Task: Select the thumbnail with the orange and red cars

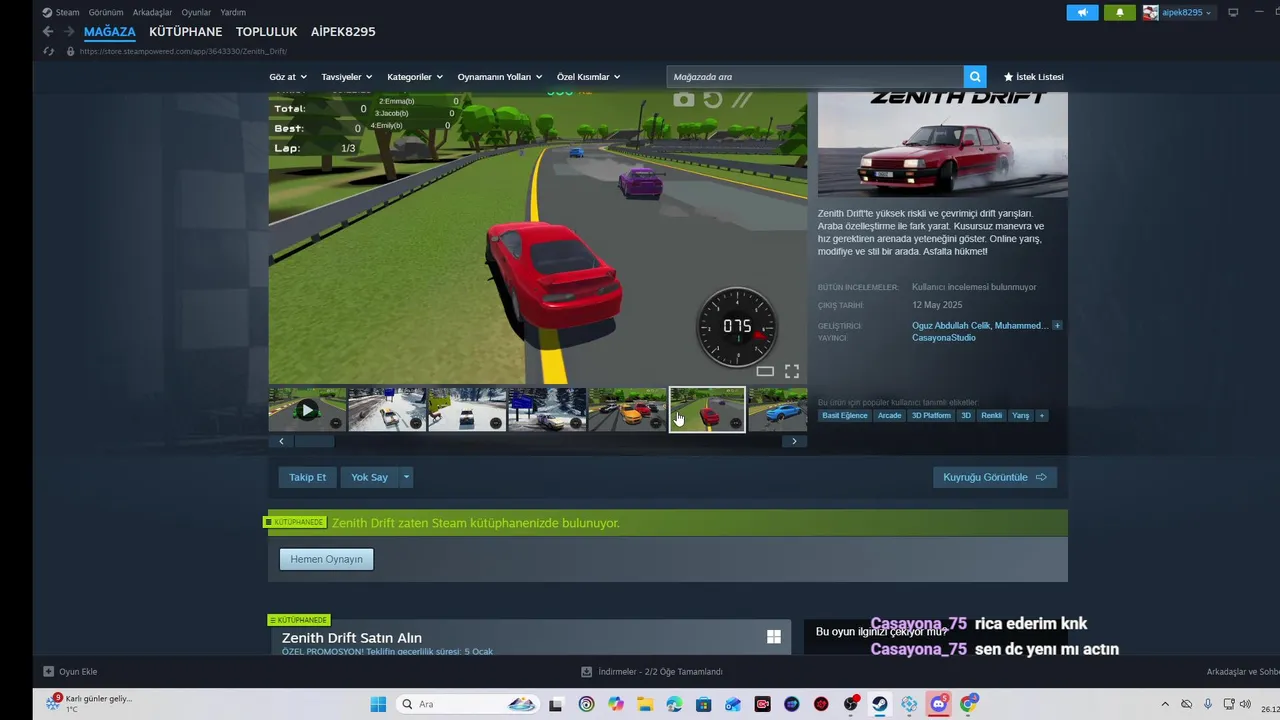Action: (x=627, y=410)
